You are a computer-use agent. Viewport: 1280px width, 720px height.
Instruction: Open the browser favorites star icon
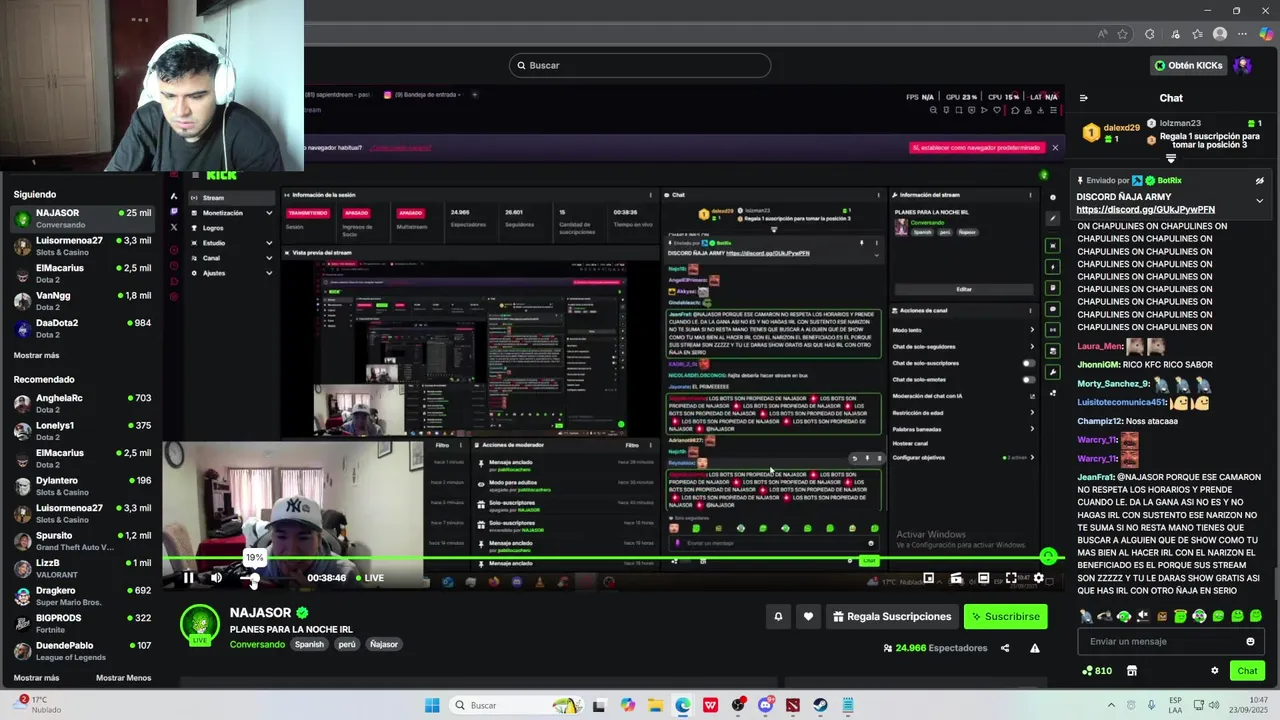[1197, 34]
